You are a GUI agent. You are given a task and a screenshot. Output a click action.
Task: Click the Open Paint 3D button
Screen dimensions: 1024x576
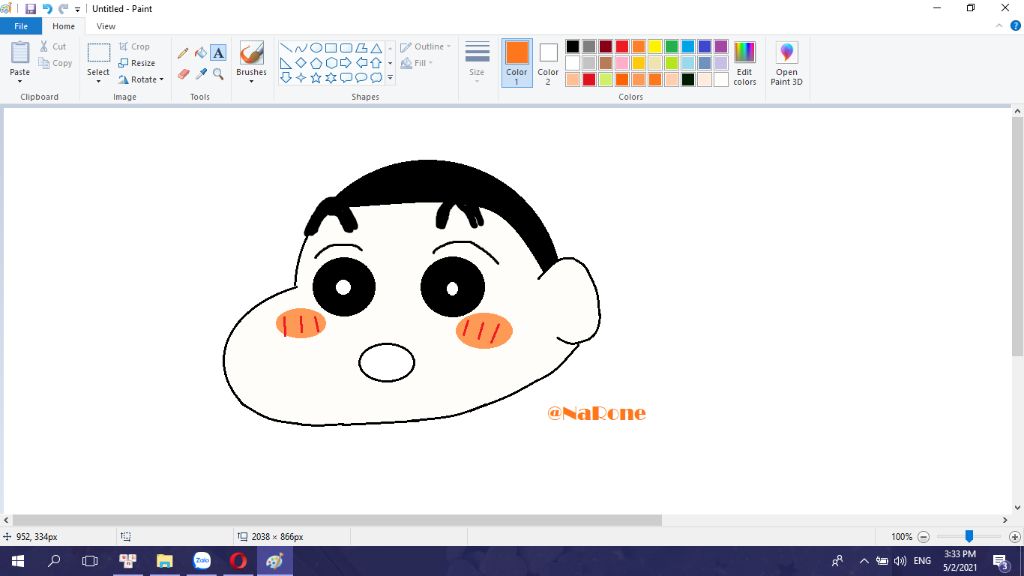[786, 63]
